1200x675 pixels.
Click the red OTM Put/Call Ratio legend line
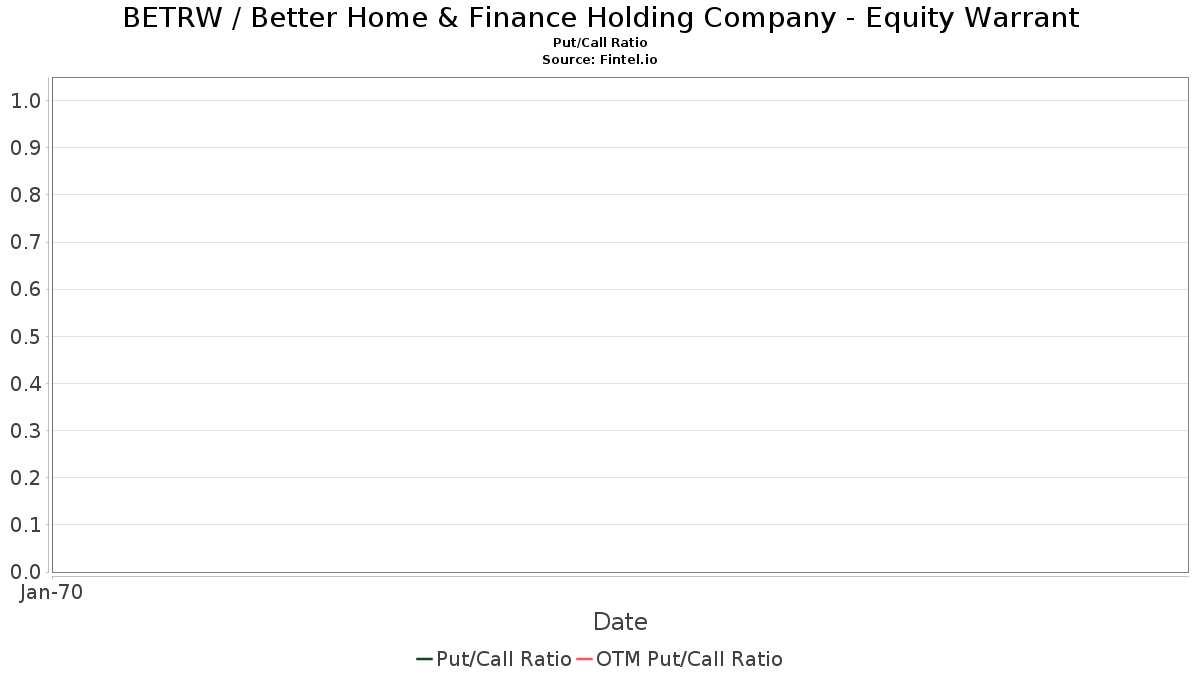pyautogui.click(x=584, y=659)
